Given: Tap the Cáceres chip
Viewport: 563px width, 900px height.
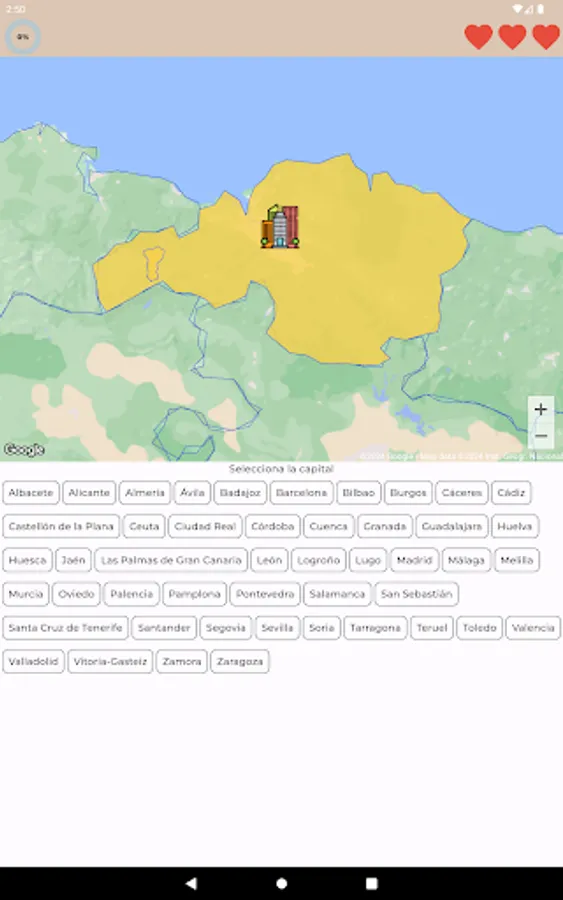Looking at the screenshot, I should click(x=462, y=492).
